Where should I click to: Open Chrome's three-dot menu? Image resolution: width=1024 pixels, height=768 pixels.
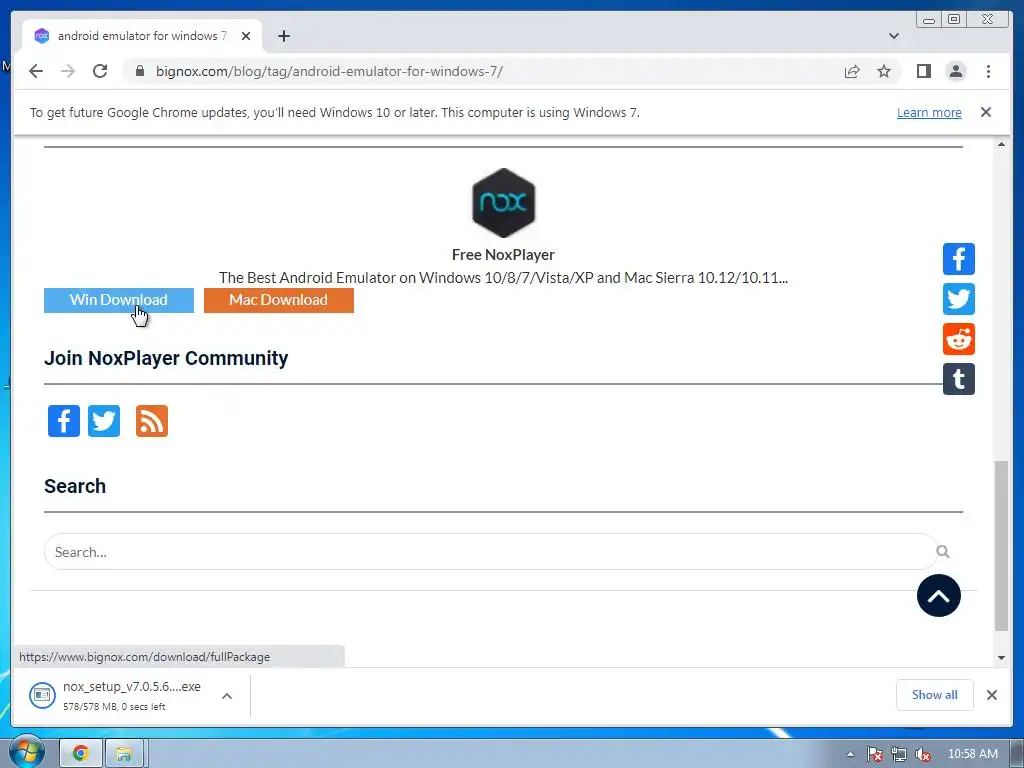[x=988, y=71]
